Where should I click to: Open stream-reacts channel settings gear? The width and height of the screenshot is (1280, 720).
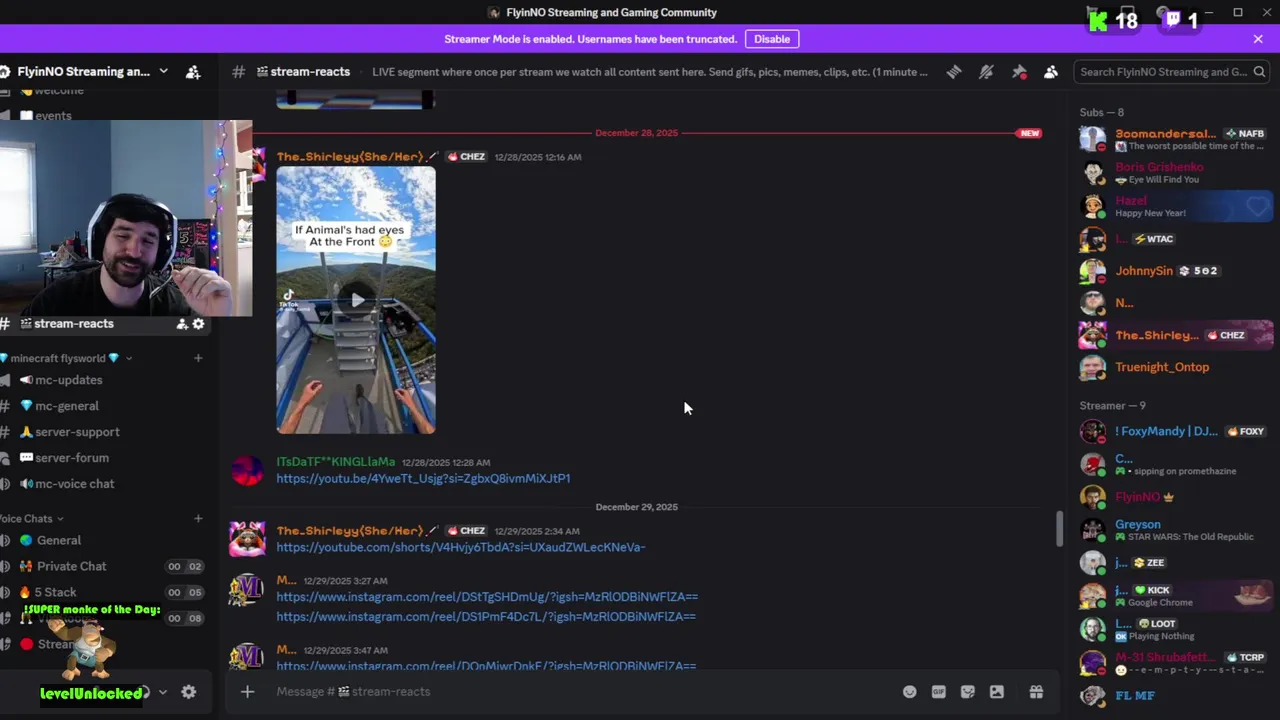pyautogui.click(x=198, y=324)
